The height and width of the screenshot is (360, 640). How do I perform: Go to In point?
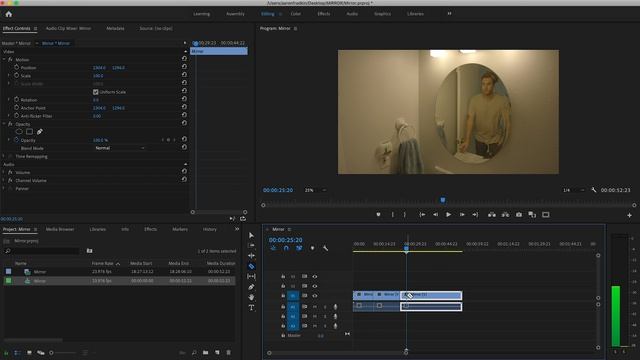click(422, 214)
